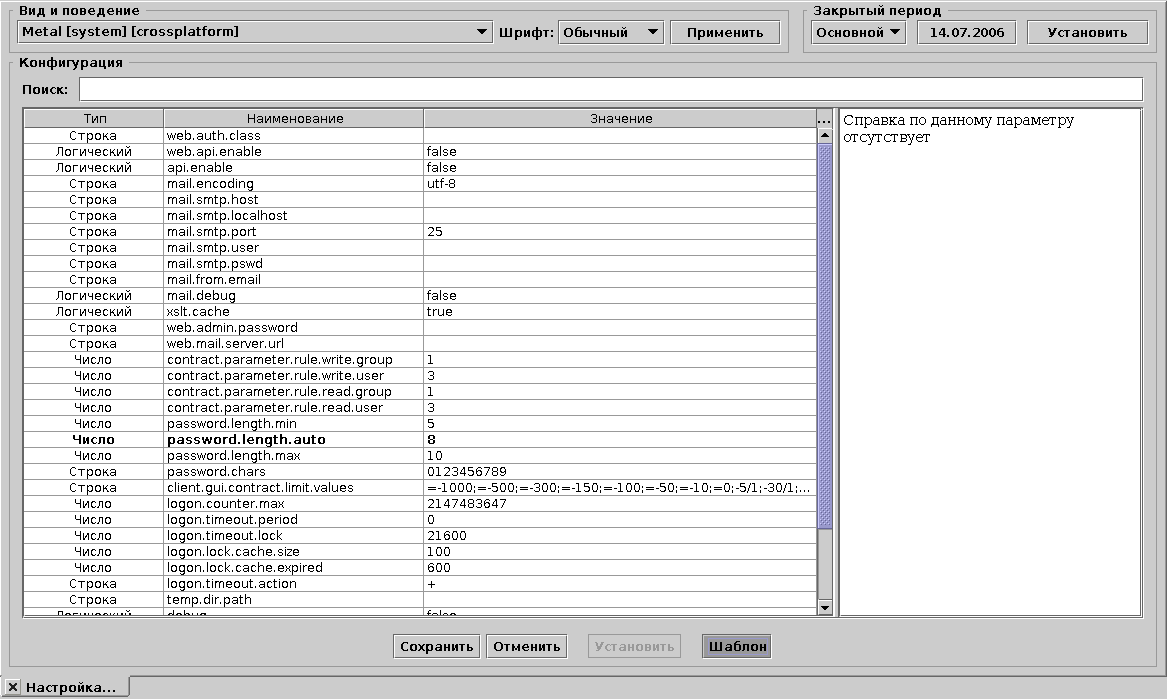Click the scroll-up arrow of the table scrollbar
Screen dimensions: 1167x699
(824, 133)
